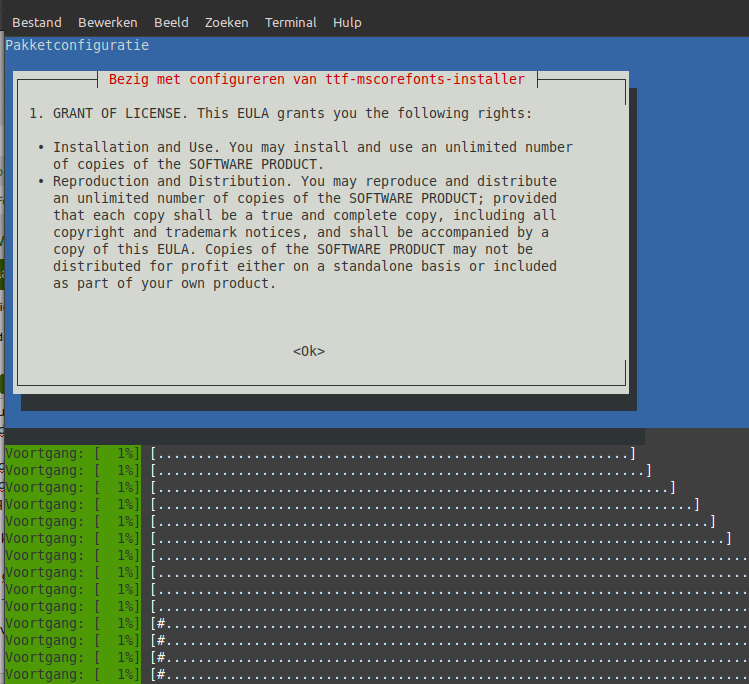This screenshot has height=684, width=749.
Task: Click the line starting 'an unlimited number of copies'
Action: [305, 198]
